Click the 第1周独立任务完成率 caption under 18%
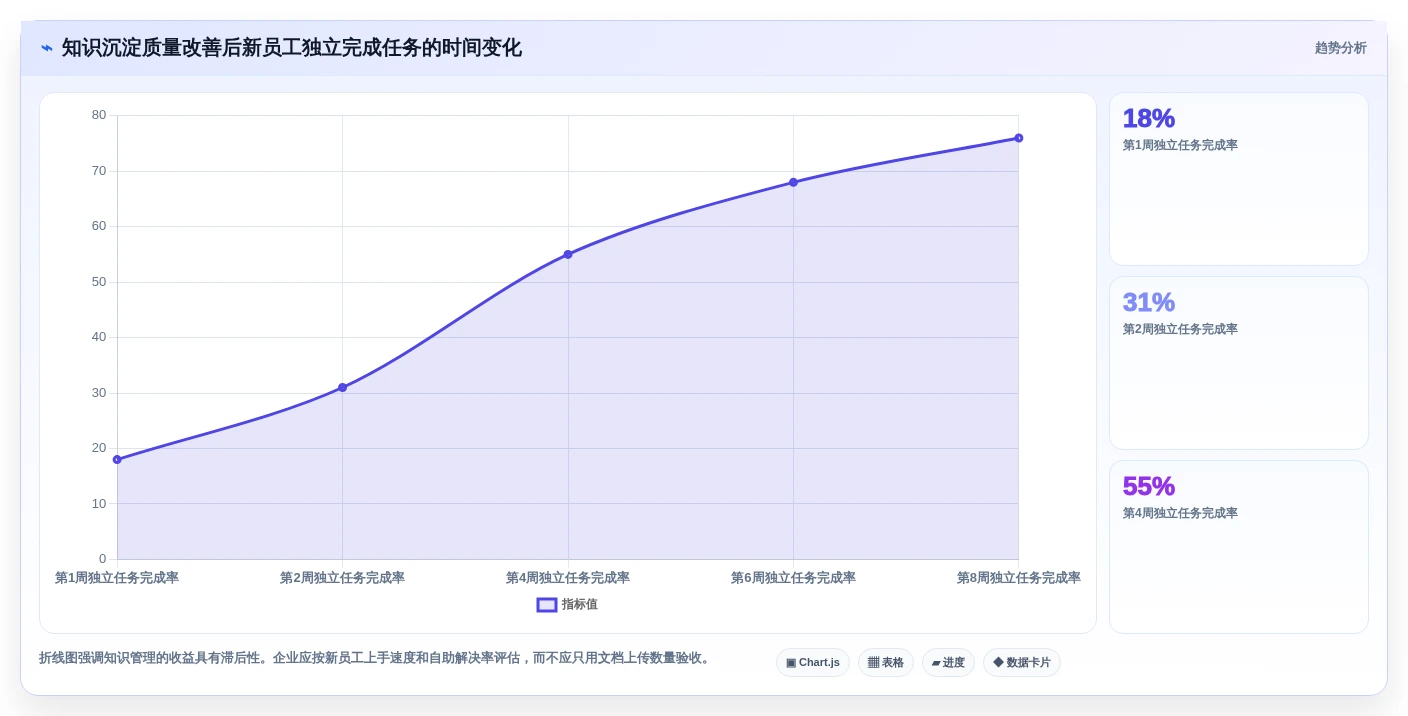This screenshot has height=716, width=1408. point(1180,145)
